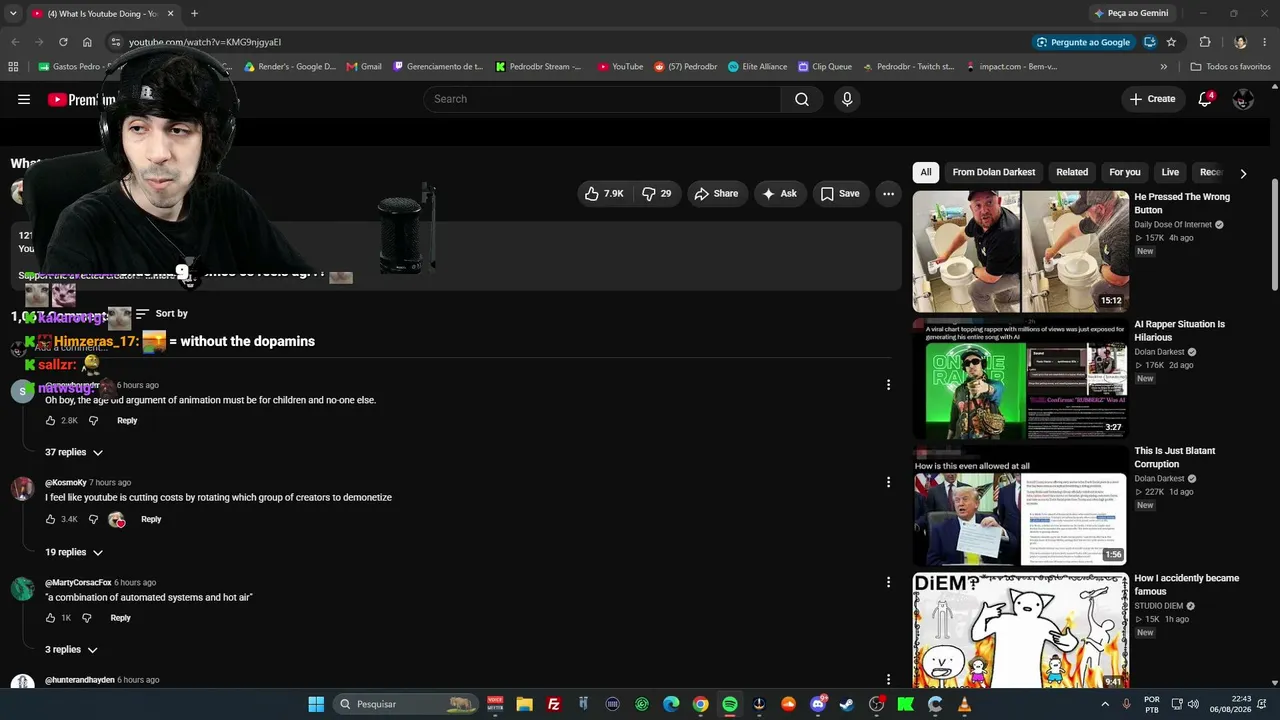Like the video with 7.9K likes

coord(605,194)
